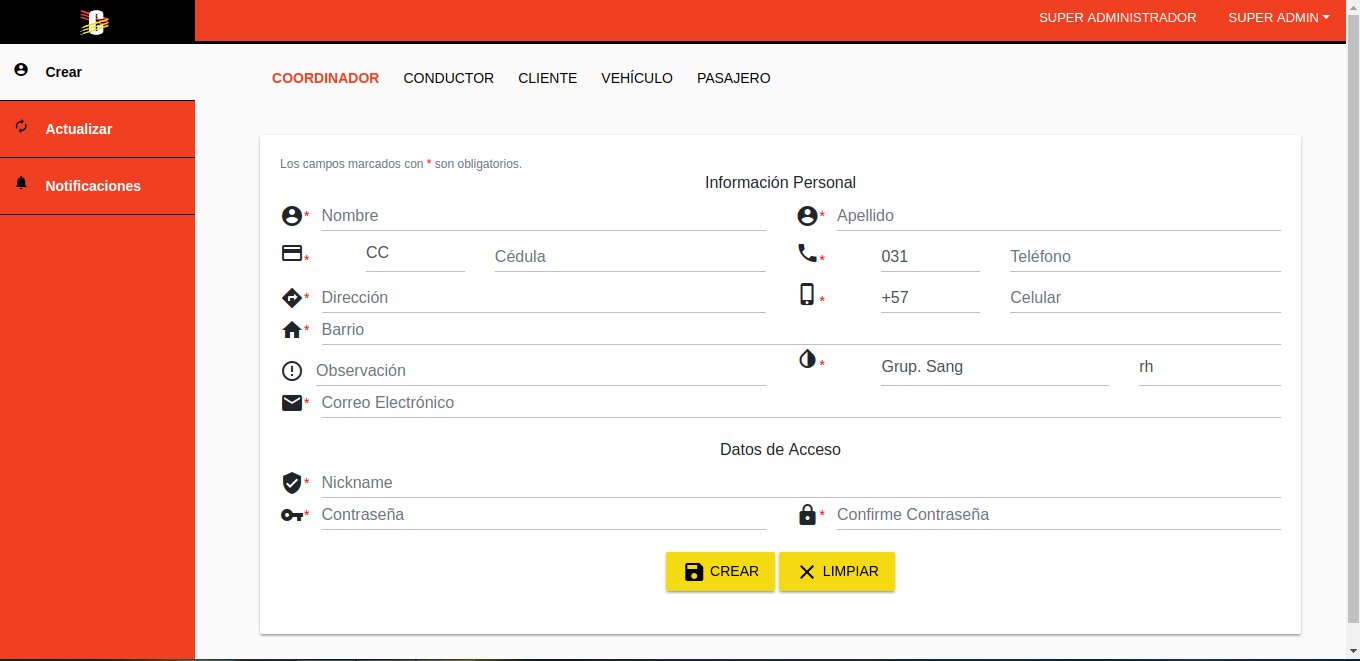
Task: Open the SUPER ADMIN user dropdown
Action: click(1279, 18)
